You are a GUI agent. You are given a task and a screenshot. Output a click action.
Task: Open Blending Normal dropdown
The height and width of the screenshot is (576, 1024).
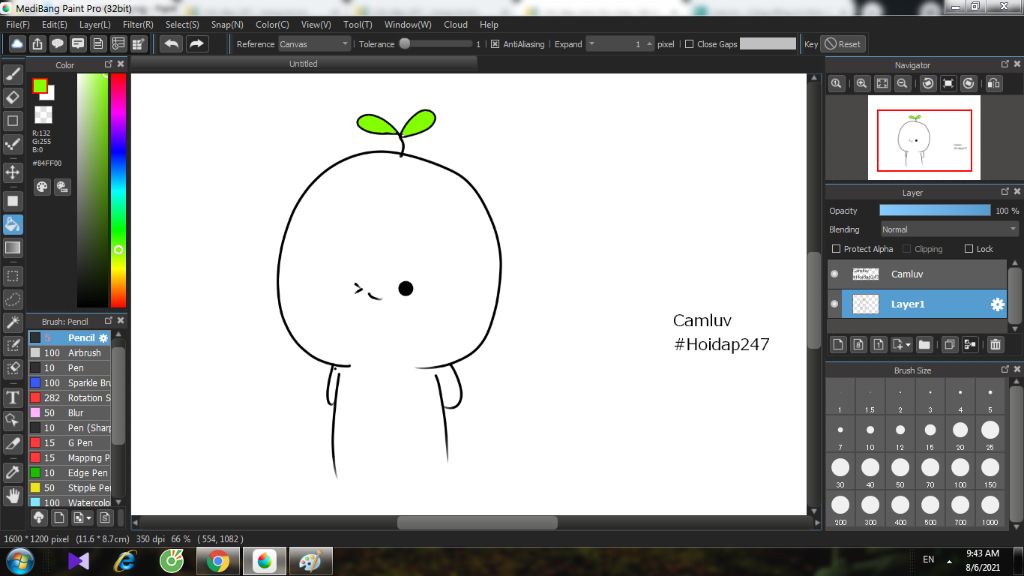949,229
